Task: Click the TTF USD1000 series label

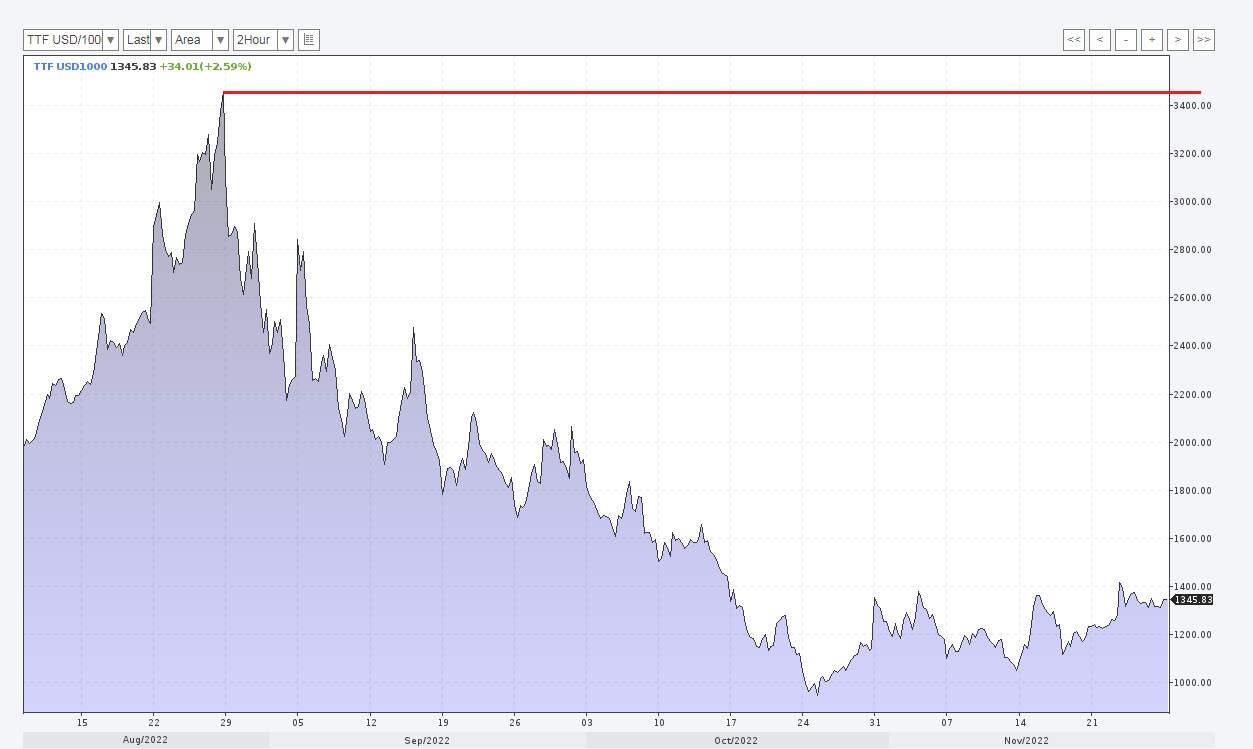Action: 70,67
